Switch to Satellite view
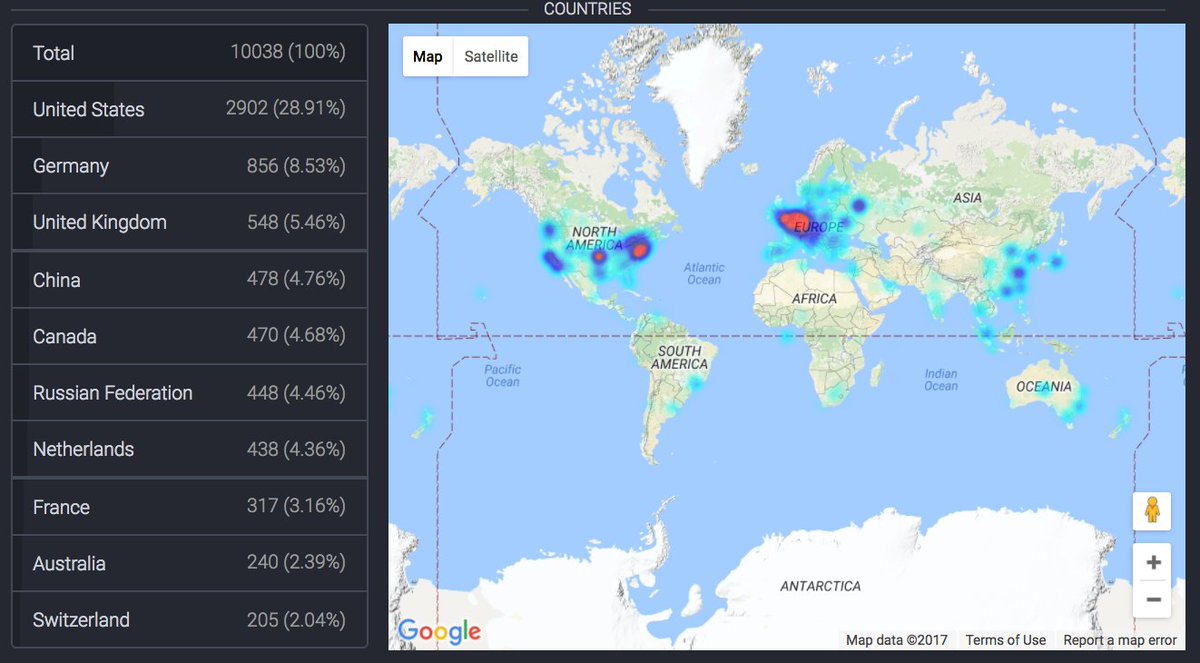The width and height of the screenshot is (1200, 663). pyautogui.click(x=490, y=56)
